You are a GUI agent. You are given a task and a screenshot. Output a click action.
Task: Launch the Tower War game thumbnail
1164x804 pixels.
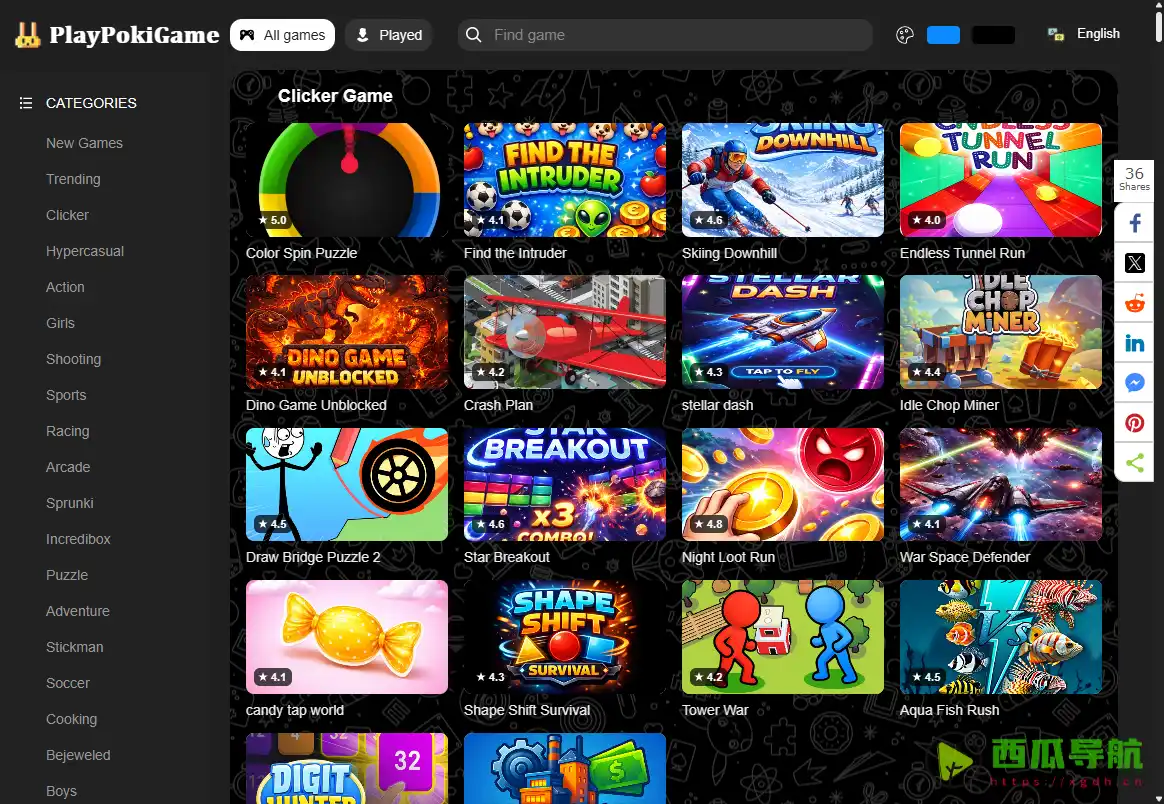pos(782,637)
